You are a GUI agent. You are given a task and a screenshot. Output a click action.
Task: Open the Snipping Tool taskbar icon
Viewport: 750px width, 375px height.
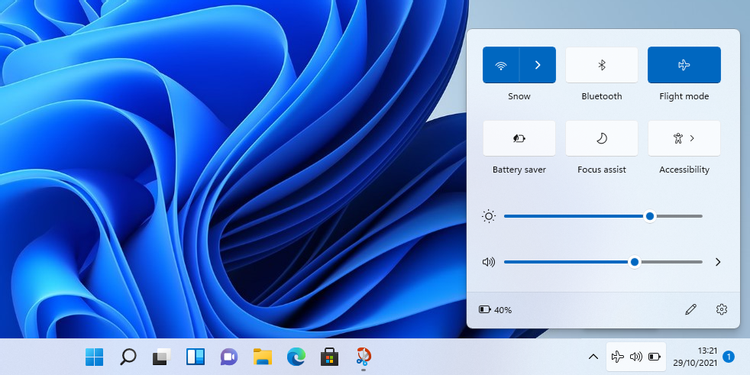click(x=364, y=357)
